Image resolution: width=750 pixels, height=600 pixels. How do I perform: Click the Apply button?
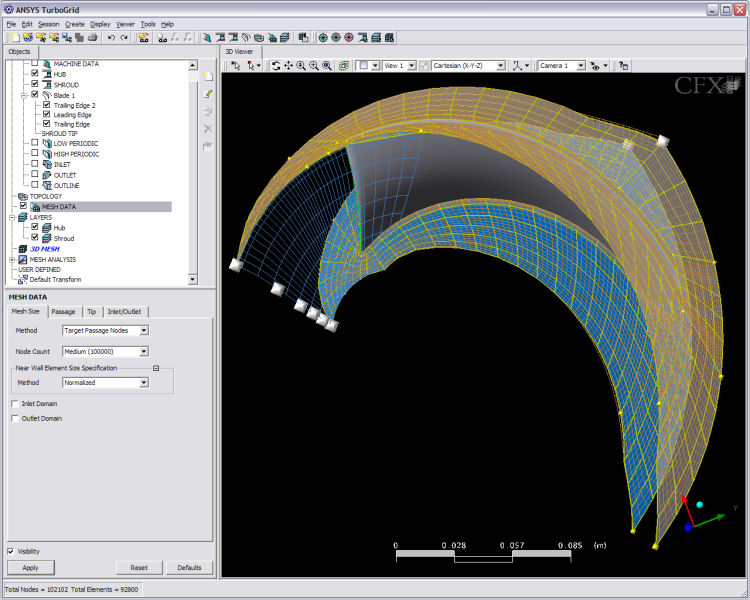click(31, 568)
